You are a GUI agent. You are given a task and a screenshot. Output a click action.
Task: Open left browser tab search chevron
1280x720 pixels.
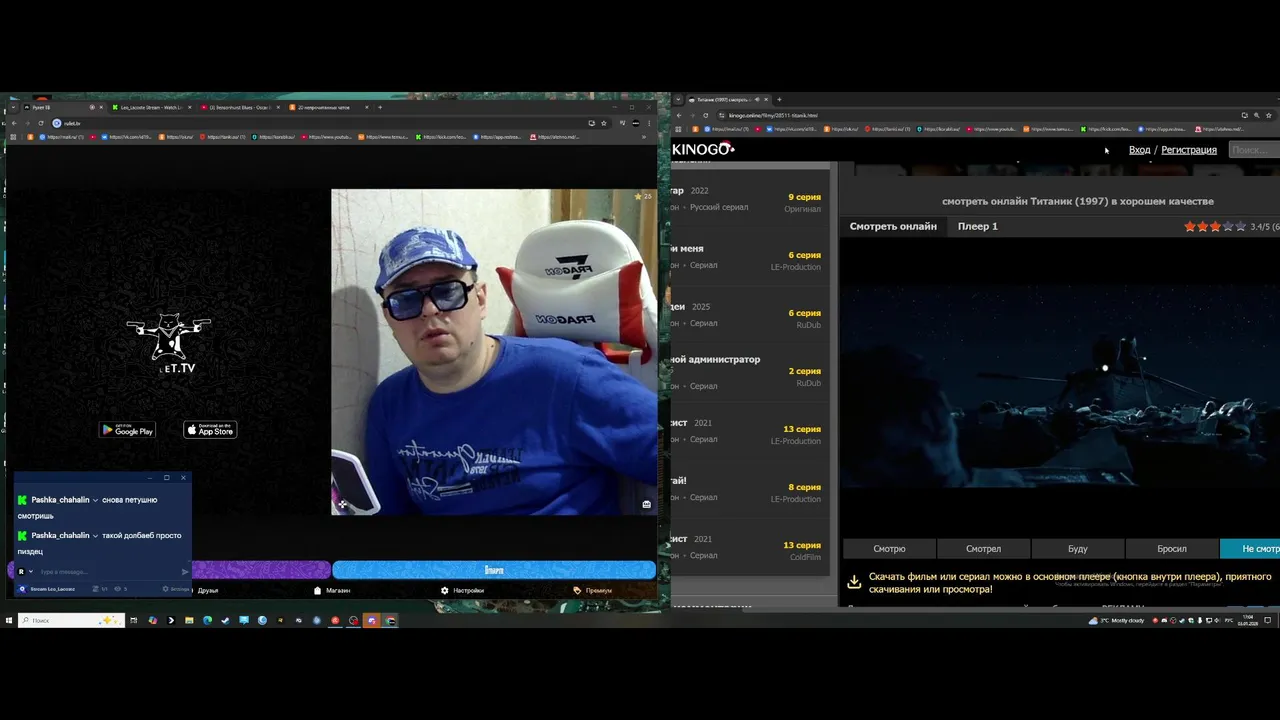click(13, 107)
